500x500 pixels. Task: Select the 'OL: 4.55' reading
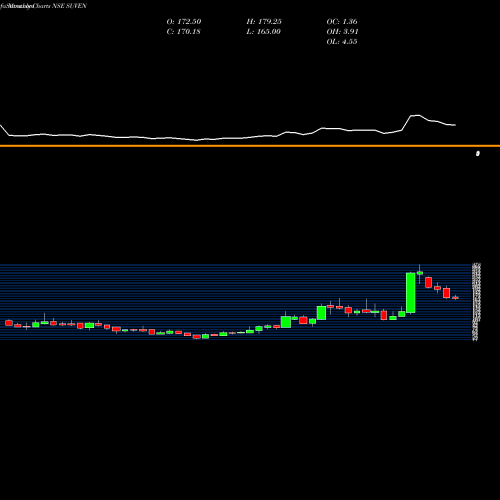tap(342, 42)
